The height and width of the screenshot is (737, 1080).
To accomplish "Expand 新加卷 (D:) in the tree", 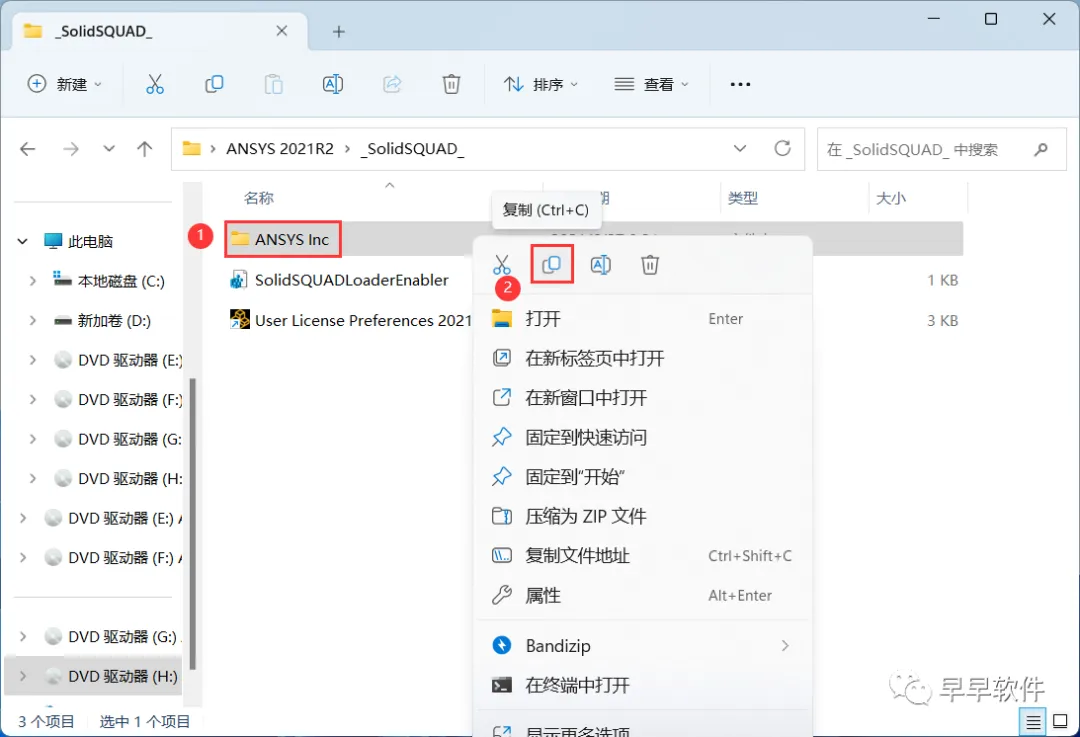I will pos(32,320).
